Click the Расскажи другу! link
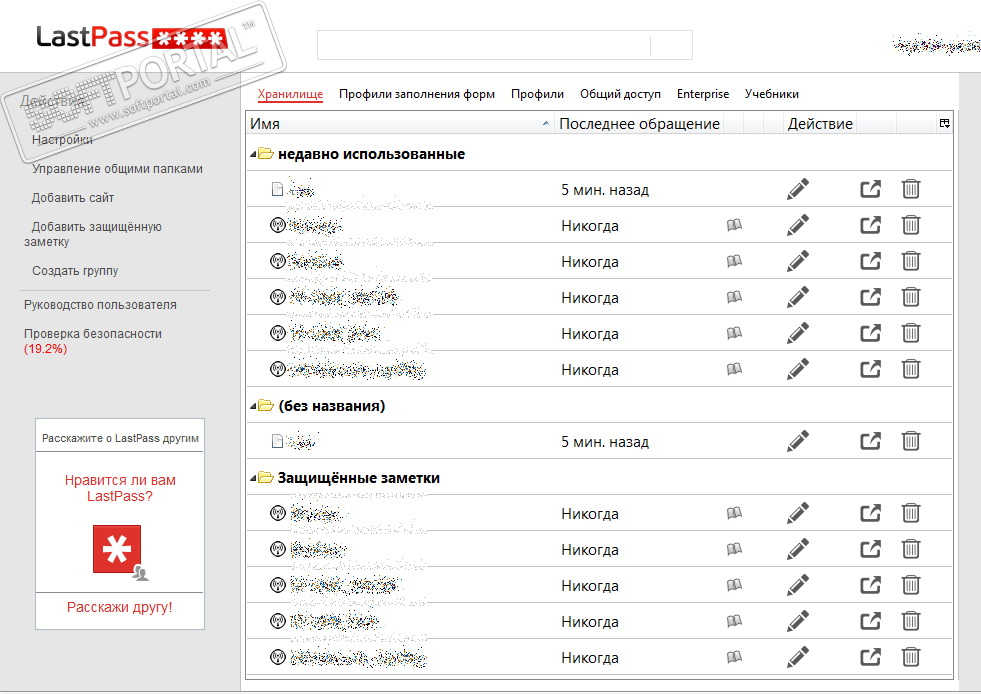This screenshot has width=981, height=694. click(119, 607)
